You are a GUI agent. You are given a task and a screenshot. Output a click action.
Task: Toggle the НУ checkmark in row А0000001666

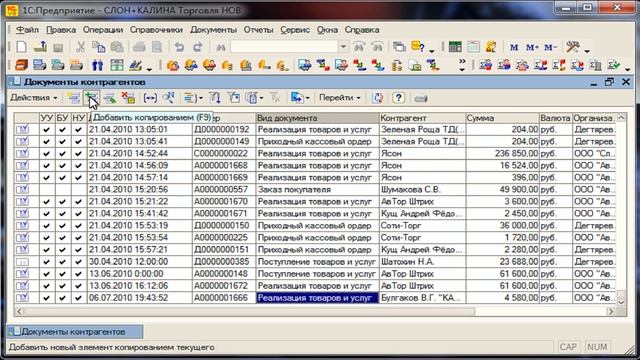tap(79, 298)
